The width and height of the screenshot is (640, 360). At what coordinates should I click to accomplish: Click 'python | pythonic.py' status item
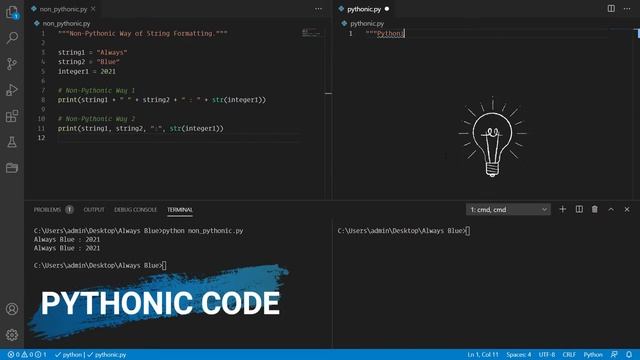coord(90,355)
